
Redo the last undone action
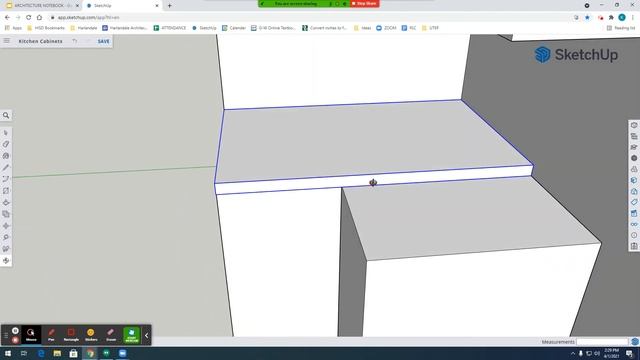point(87,41)
